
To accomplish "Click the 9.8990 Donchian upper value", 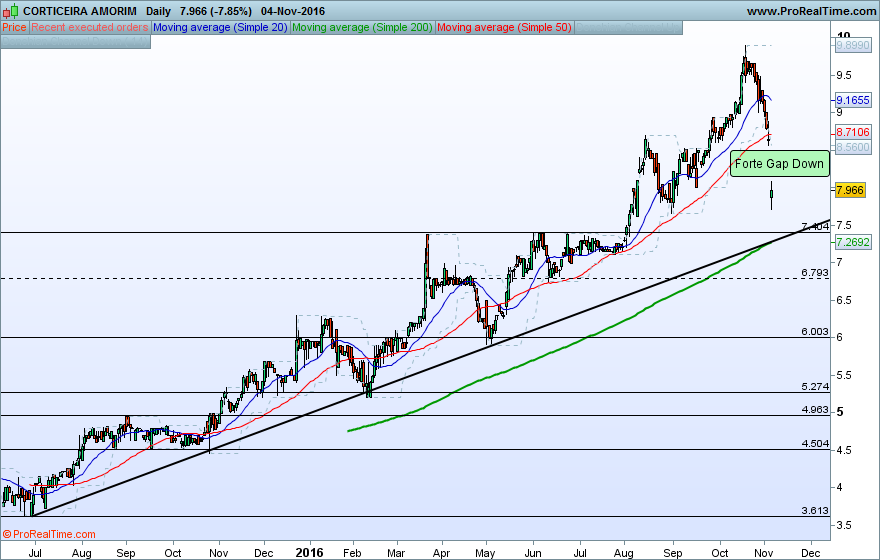I will click(x=852, y=45).
